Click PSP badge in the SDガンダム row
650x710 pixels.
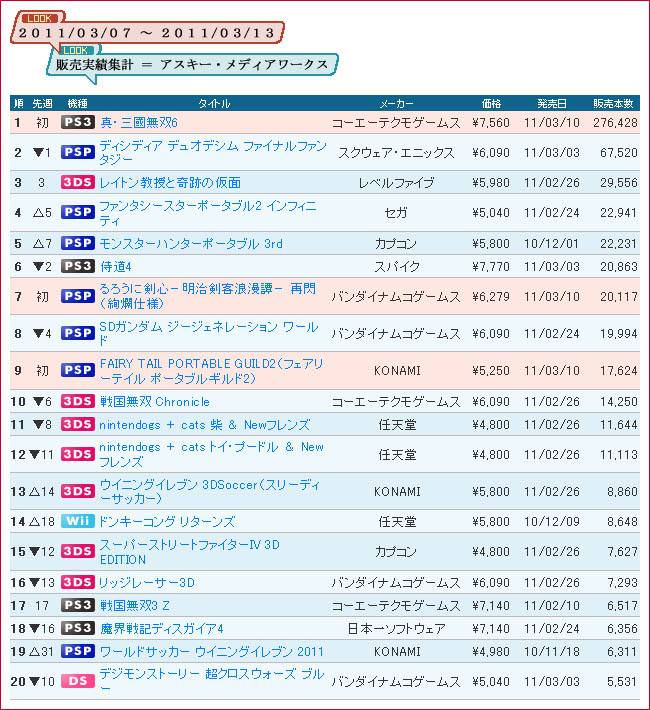click(x=78, y=333)
